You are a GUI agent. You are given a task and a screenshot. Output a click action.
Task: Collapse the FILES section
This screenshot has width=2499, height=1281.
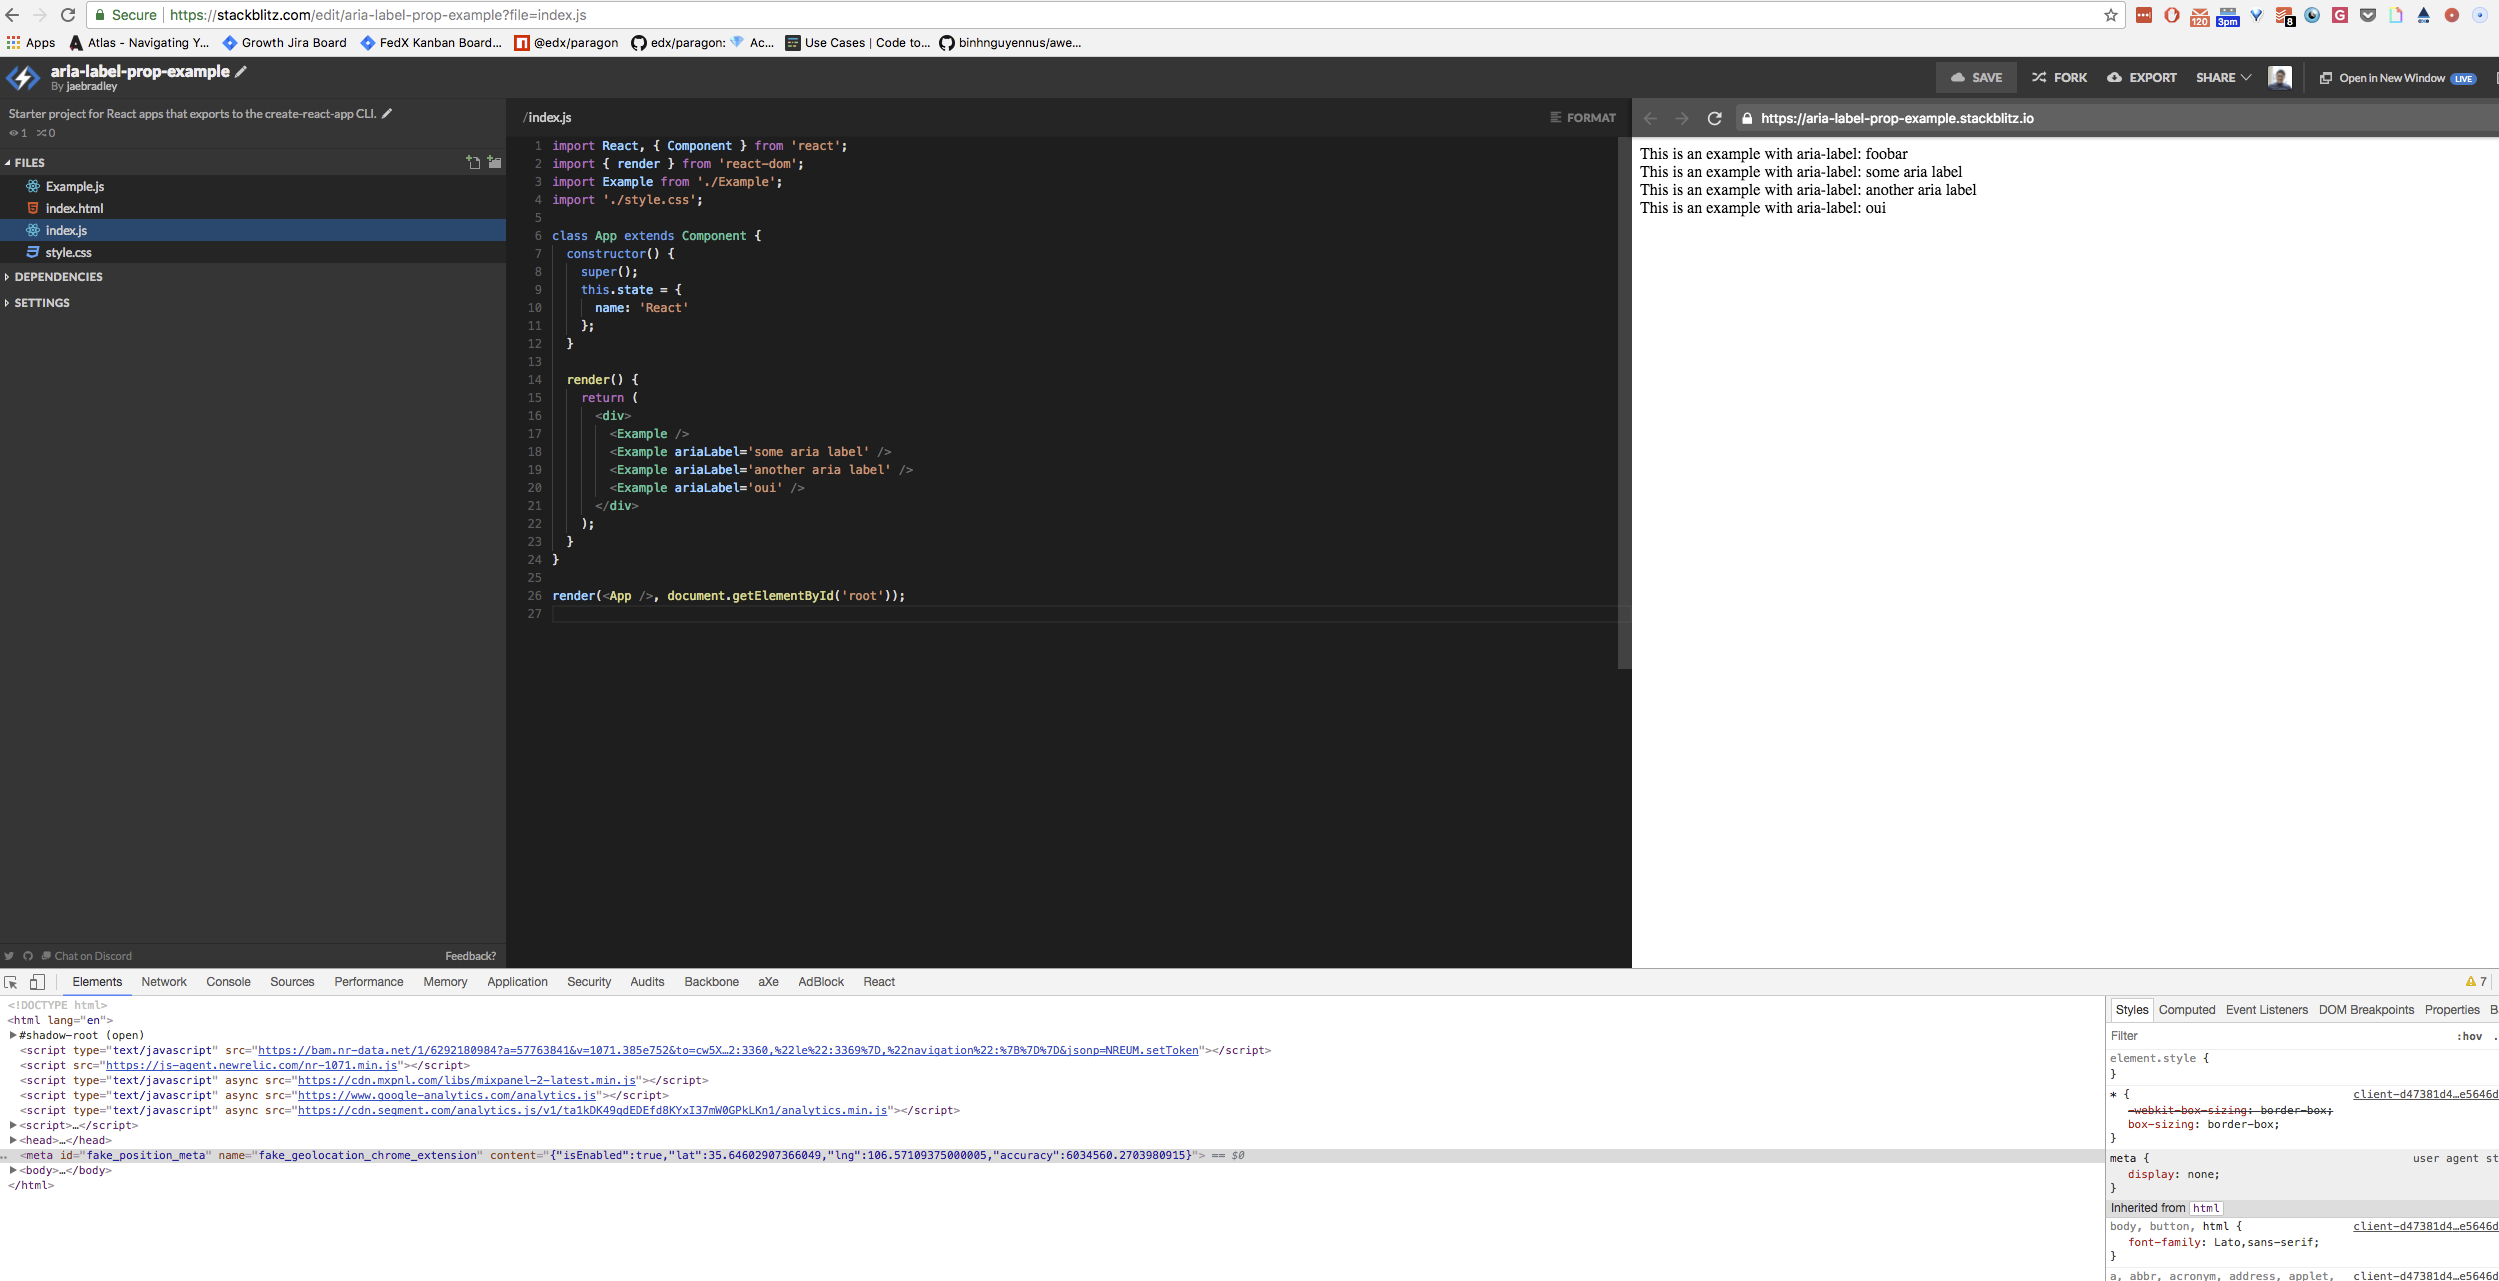[x=28, y=162]
